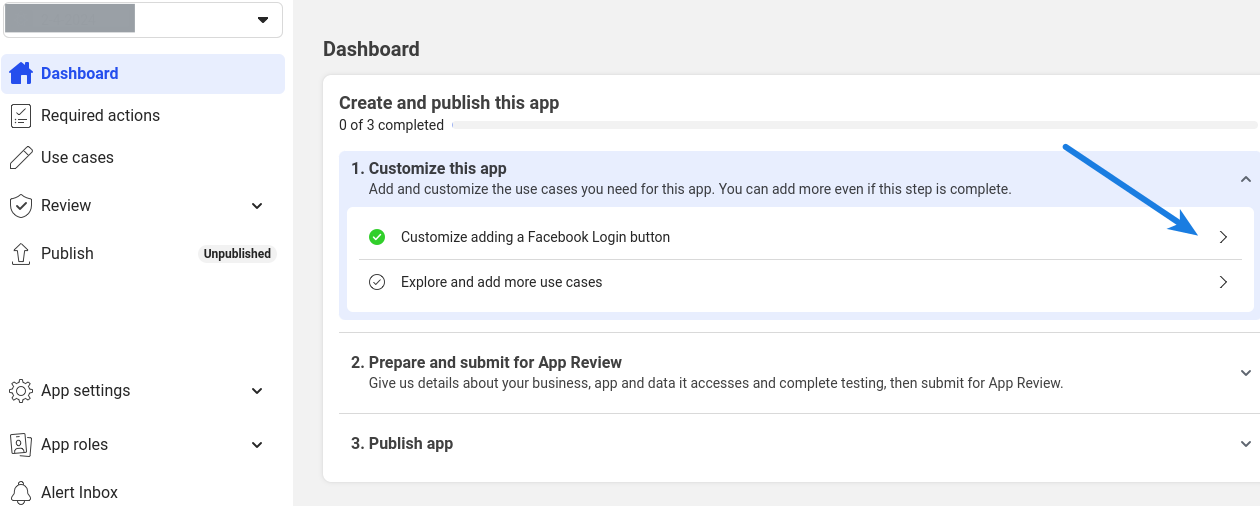Collapse the Customize this app section

click(1245, 179)
